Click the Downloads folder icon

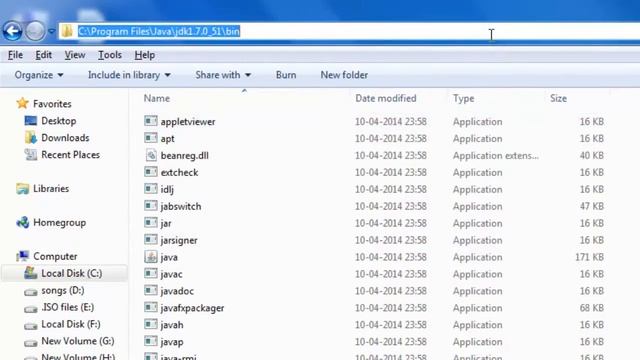click(x=31, y=138)
